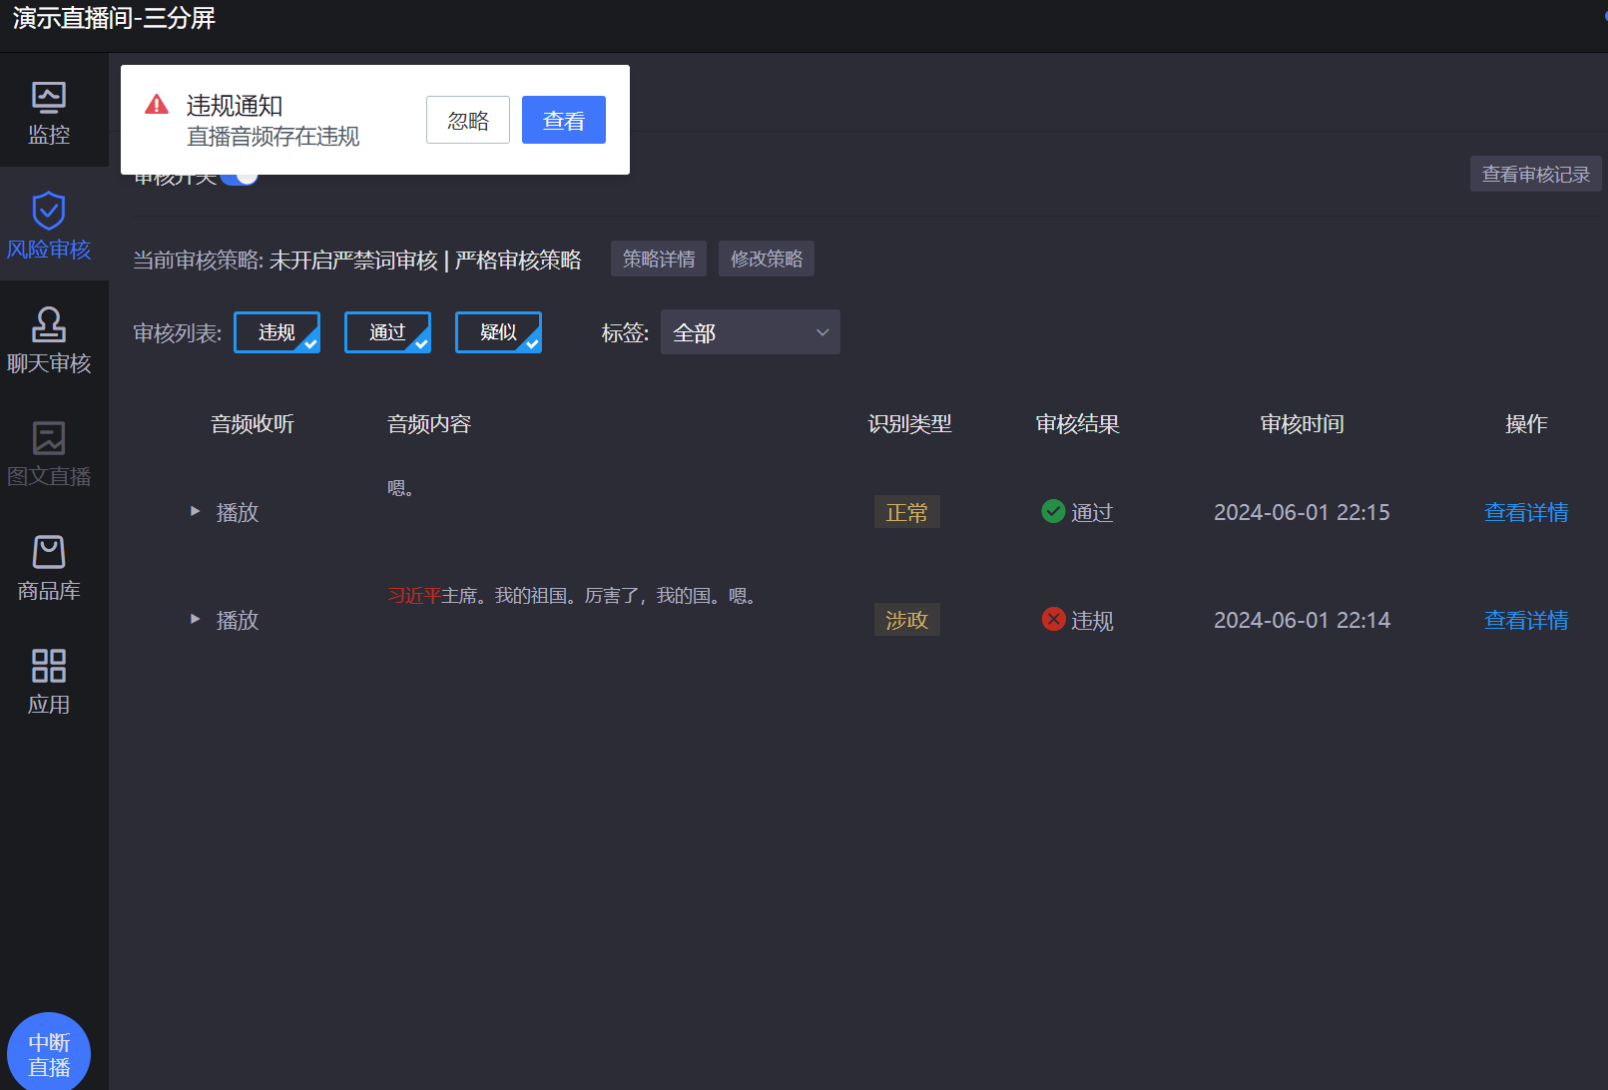This screenshot has width=1608, height=1090.
Task: Click 查看 on the violation notice
Action: coord(564,120)
